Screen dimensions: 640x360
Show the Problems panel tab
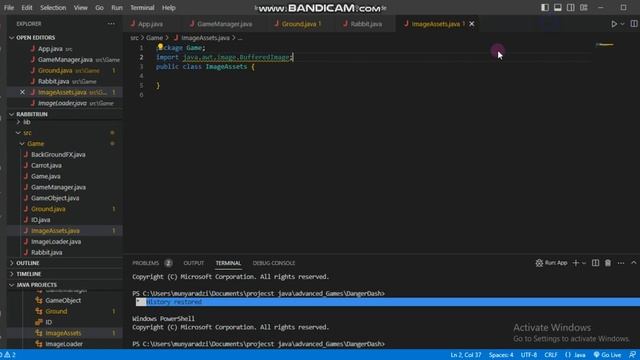click(x=152, y=263)
